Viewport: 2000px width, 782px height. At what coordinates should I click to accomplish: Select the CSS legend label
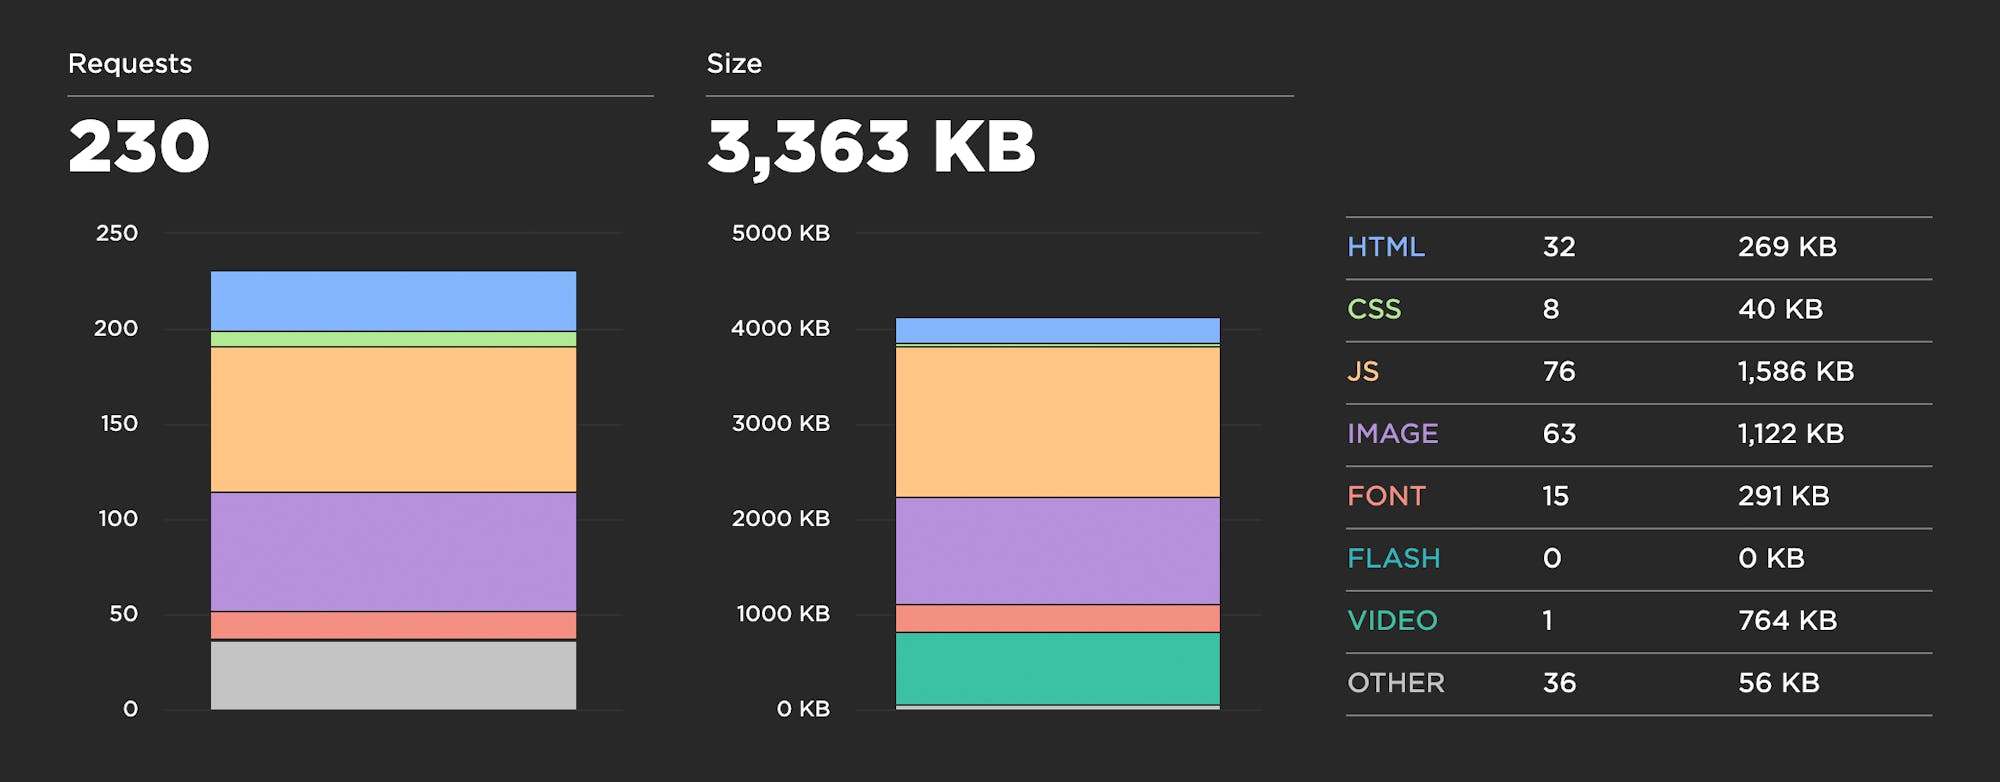click(1374, 309)
